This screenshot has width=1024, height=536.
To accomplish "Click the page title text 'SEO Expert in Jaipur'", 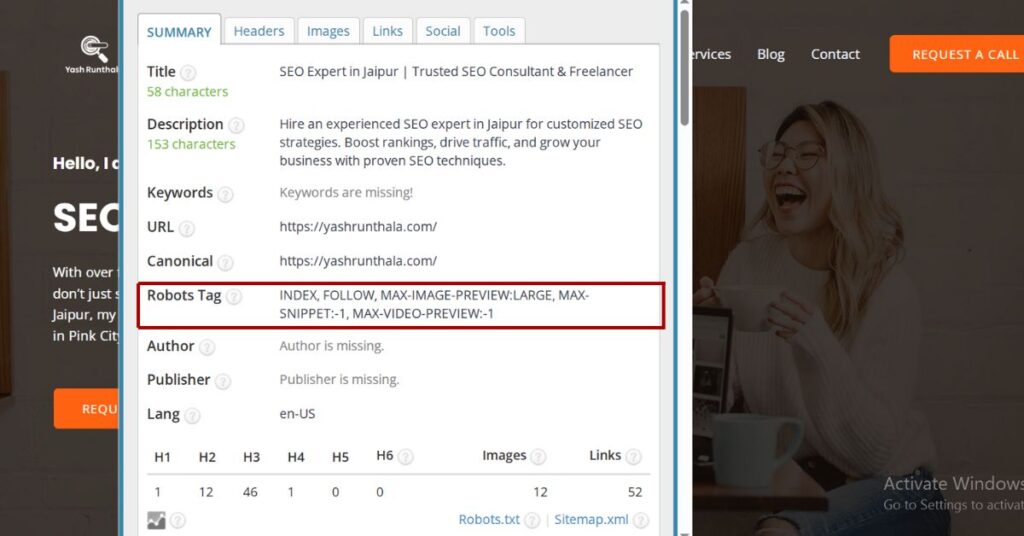I will point(338,71).
